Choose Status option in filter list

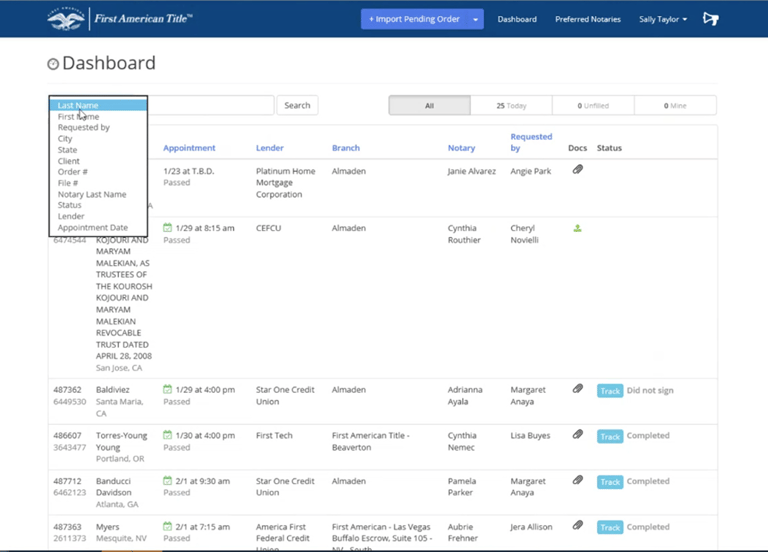point(98,205)
